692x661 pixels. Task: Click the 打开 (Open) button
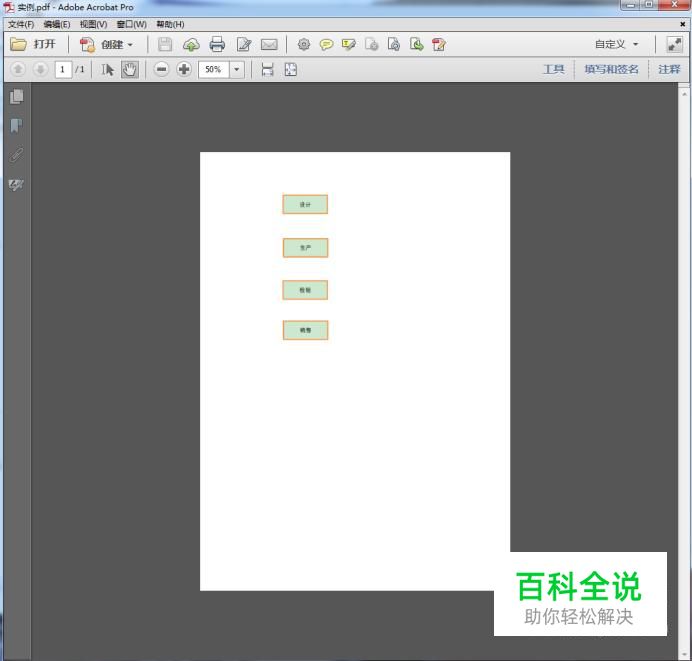34,44
